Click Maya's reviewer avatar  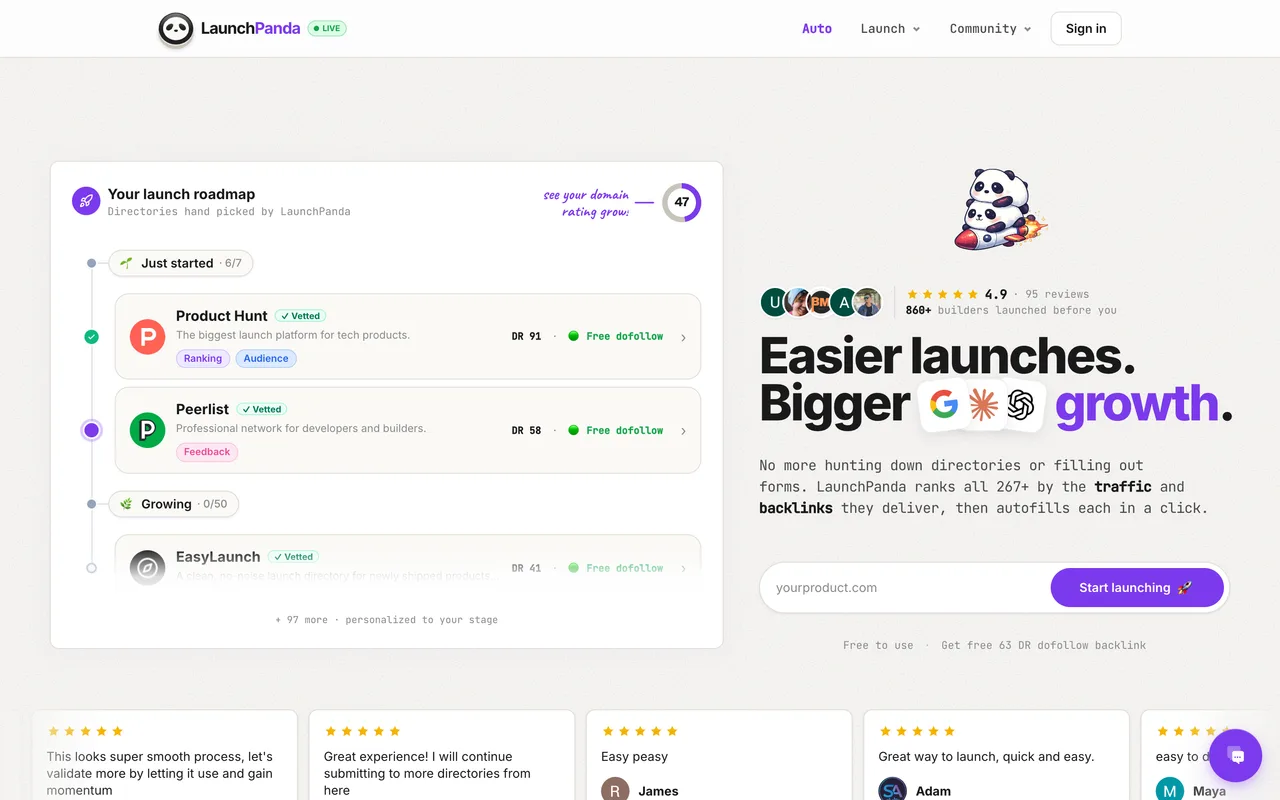coord(1170,790)
